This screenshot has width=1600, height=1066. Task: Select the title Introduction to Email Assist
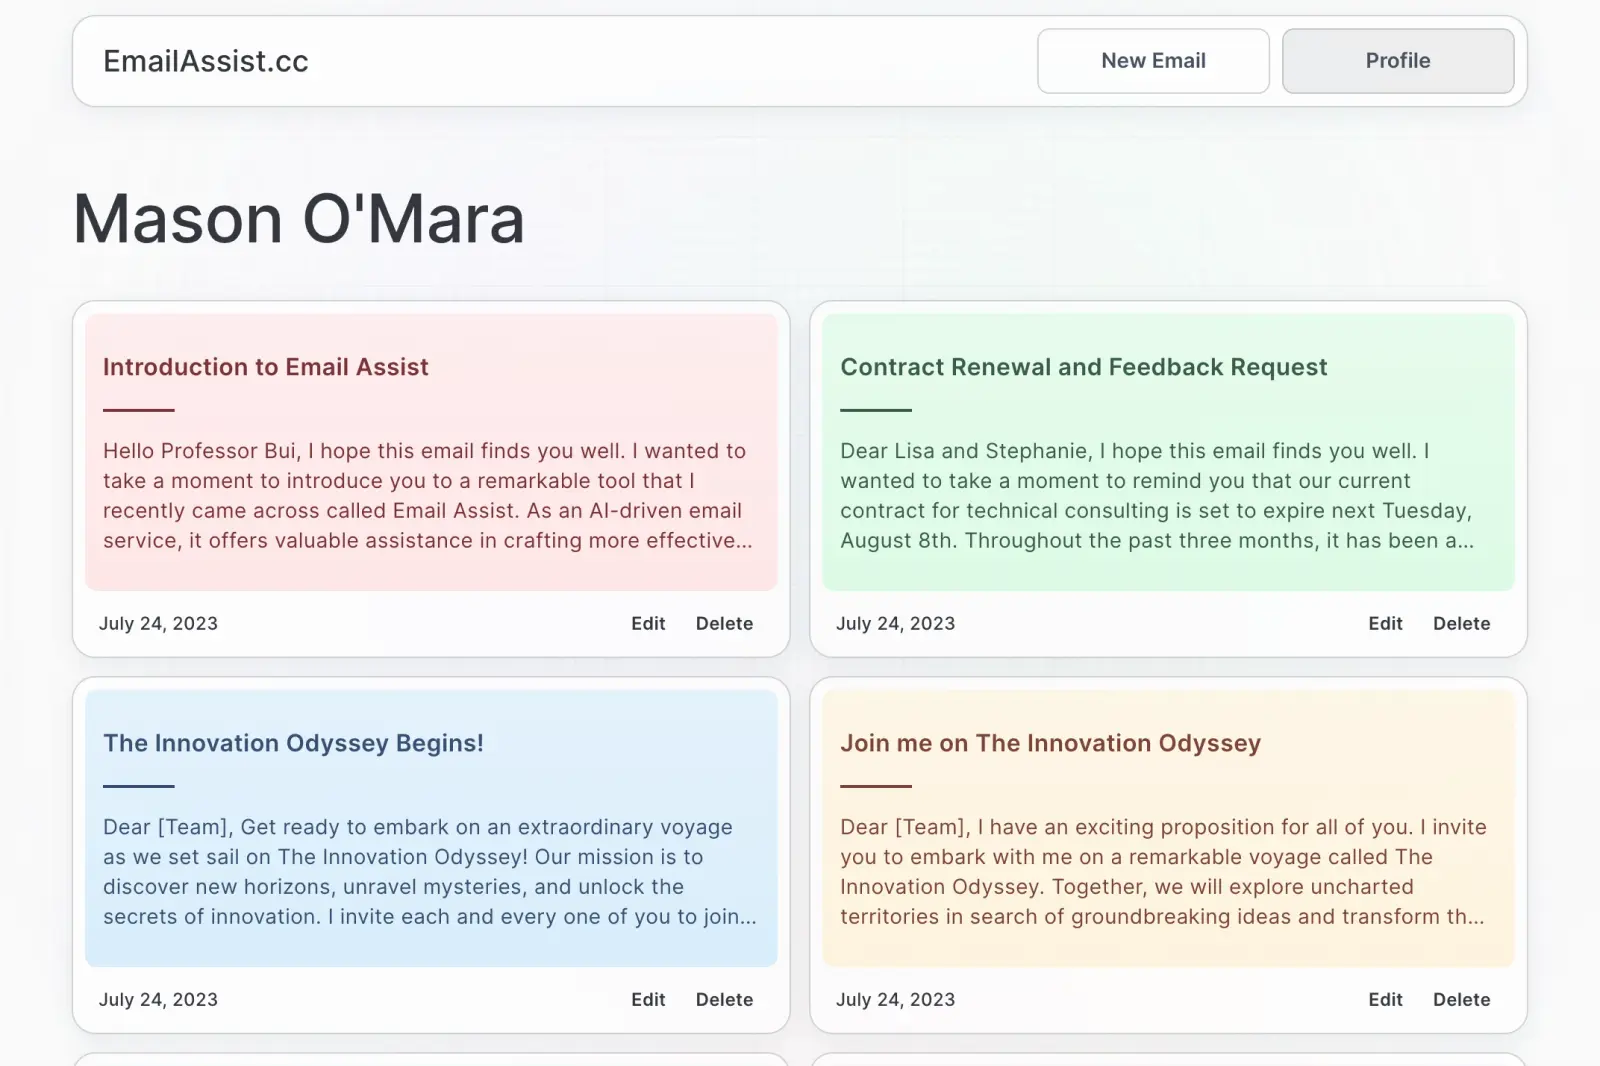pyautogui.click(x=265, y=367)
